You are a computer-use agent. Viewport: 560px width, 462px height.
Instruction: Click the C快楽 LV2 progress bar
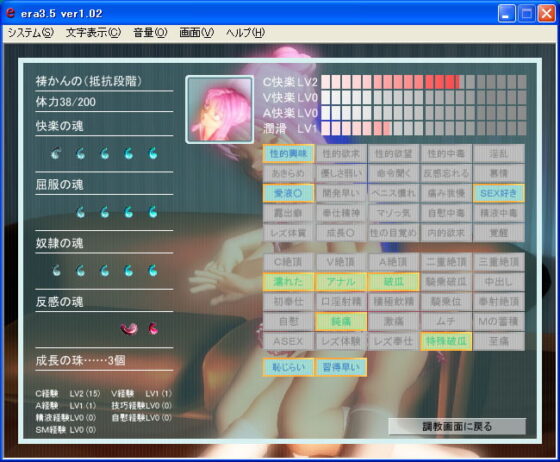click(x=424, y=82)
